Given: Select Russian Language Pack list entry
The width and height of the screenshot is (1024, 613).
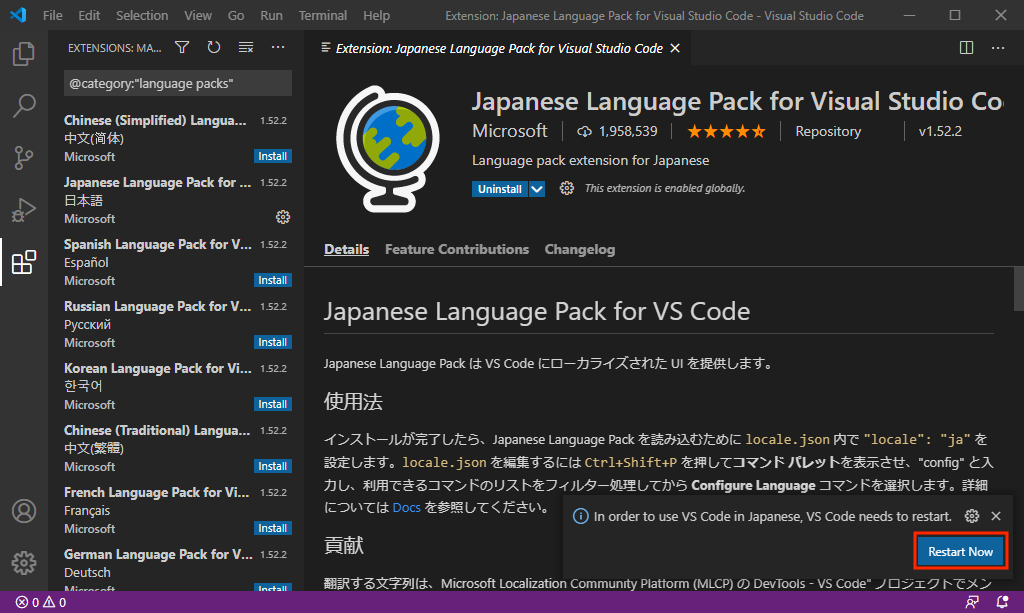Looking at the screenshot, I should click(x=176, y=324).
